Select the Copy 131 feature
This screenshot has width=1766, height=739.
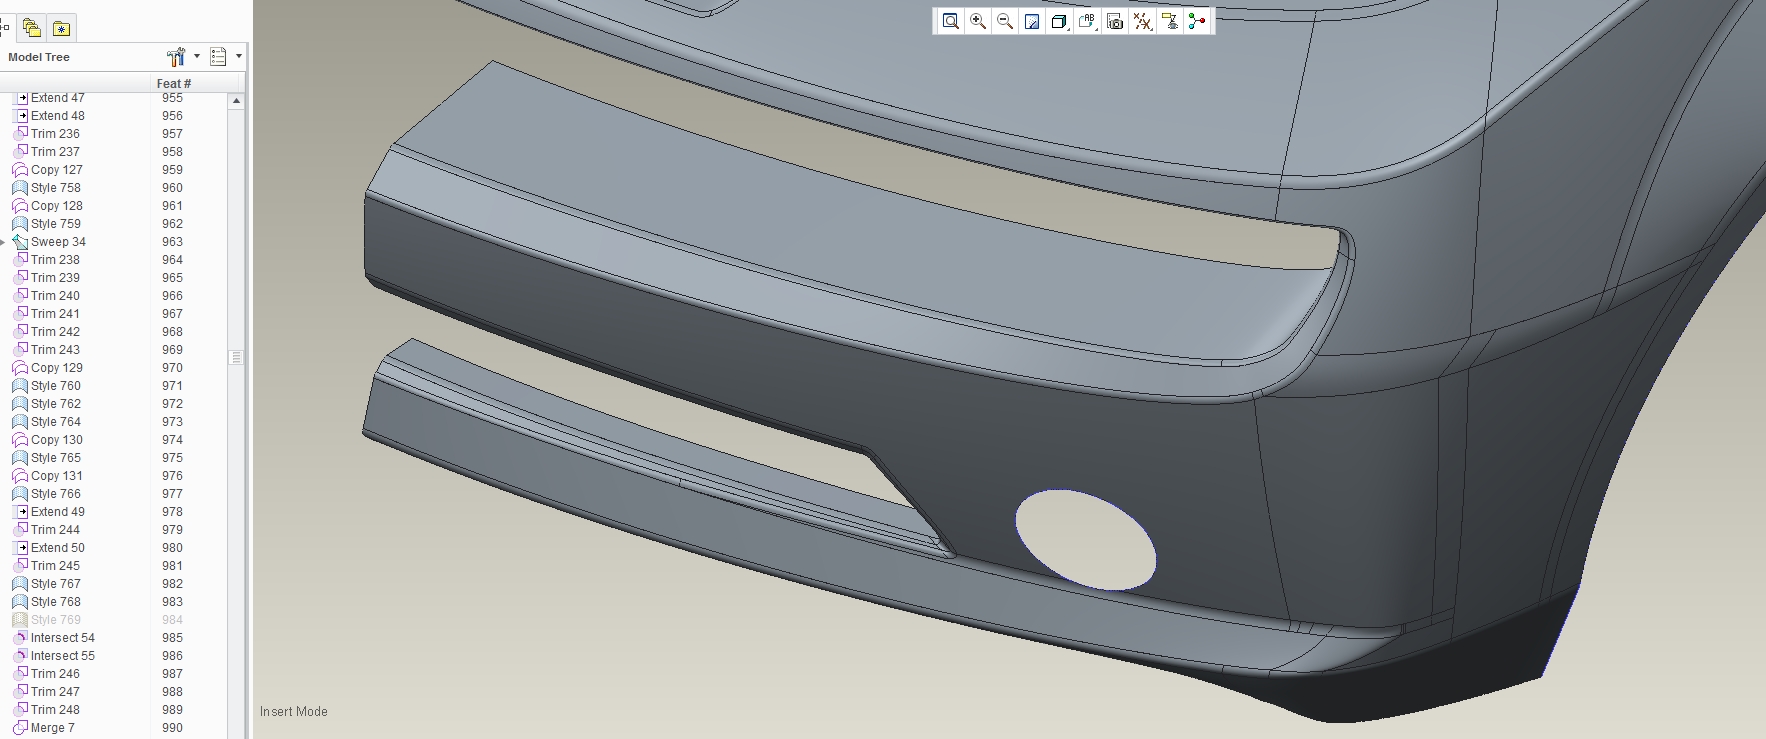pyautogui.click(x=57, y=476)
